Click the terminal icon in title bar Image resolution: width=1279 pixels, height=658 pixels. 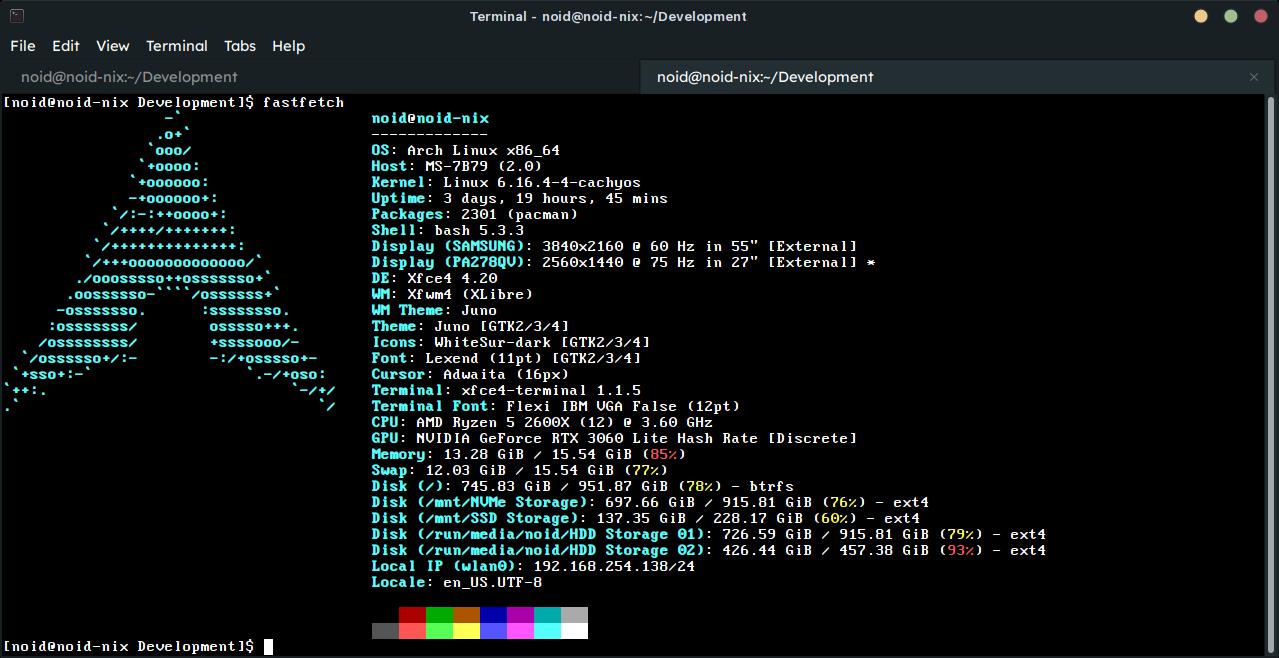[15, 16]
